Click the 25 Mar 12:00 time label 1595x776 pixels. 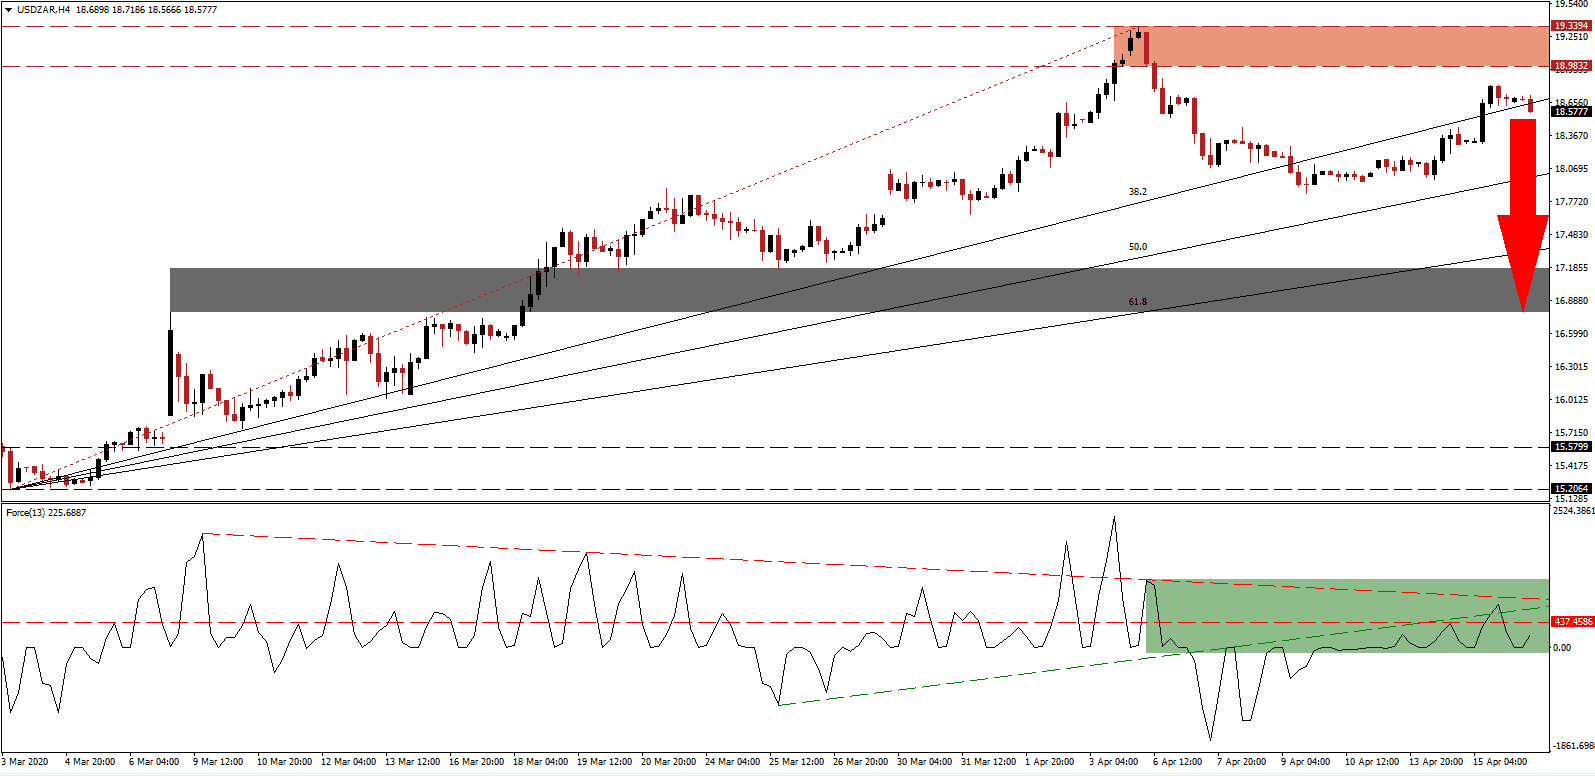tap(796, 762)
